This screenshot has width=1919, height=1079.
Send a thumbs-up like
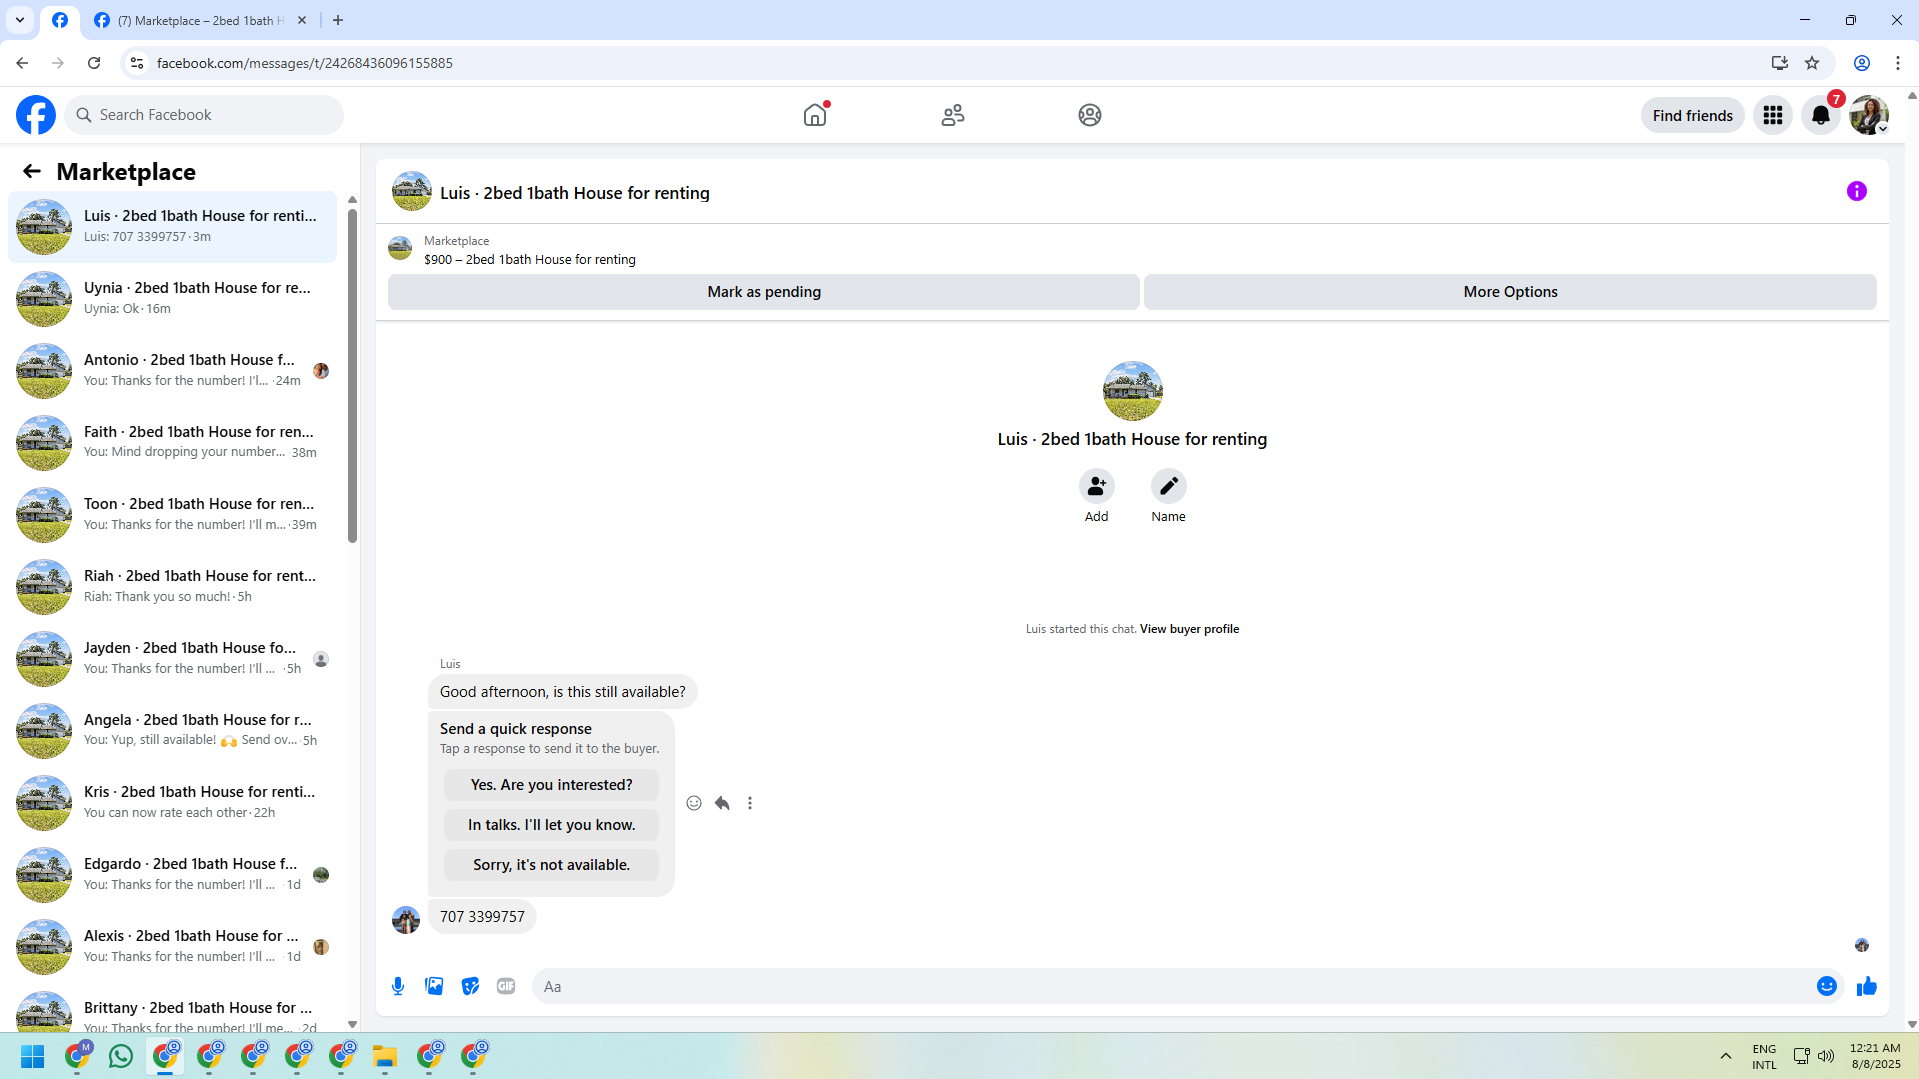1867,986
